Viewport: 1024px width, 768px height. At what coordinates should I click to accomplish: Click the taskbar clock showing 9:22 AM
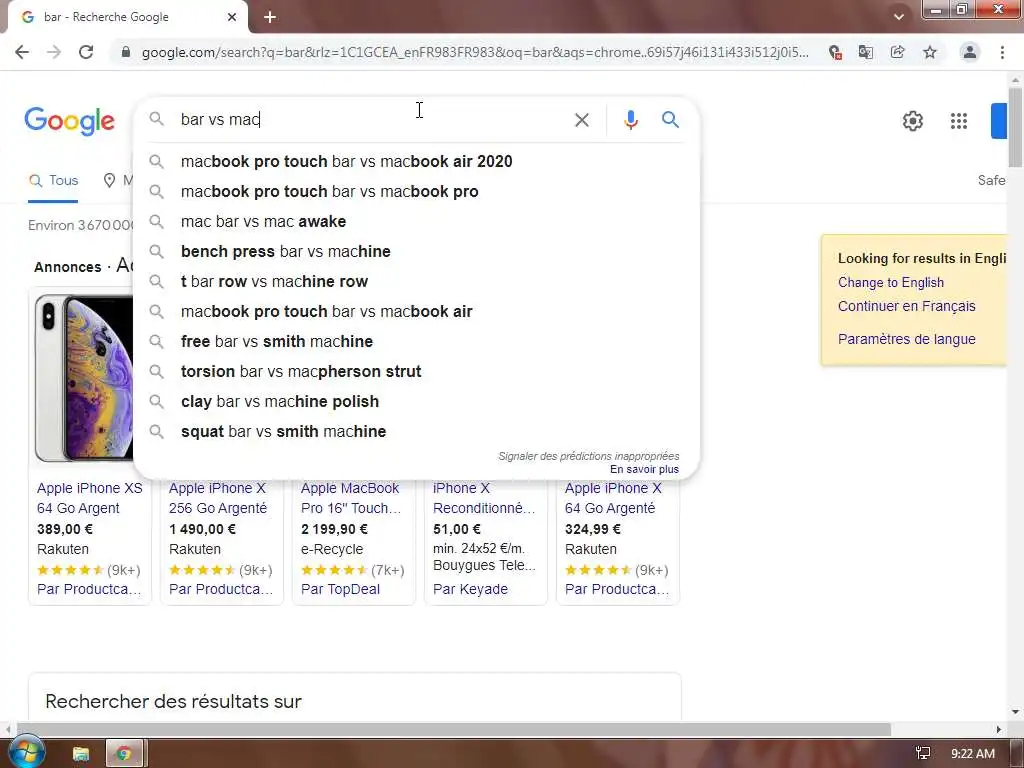(972, 754)
